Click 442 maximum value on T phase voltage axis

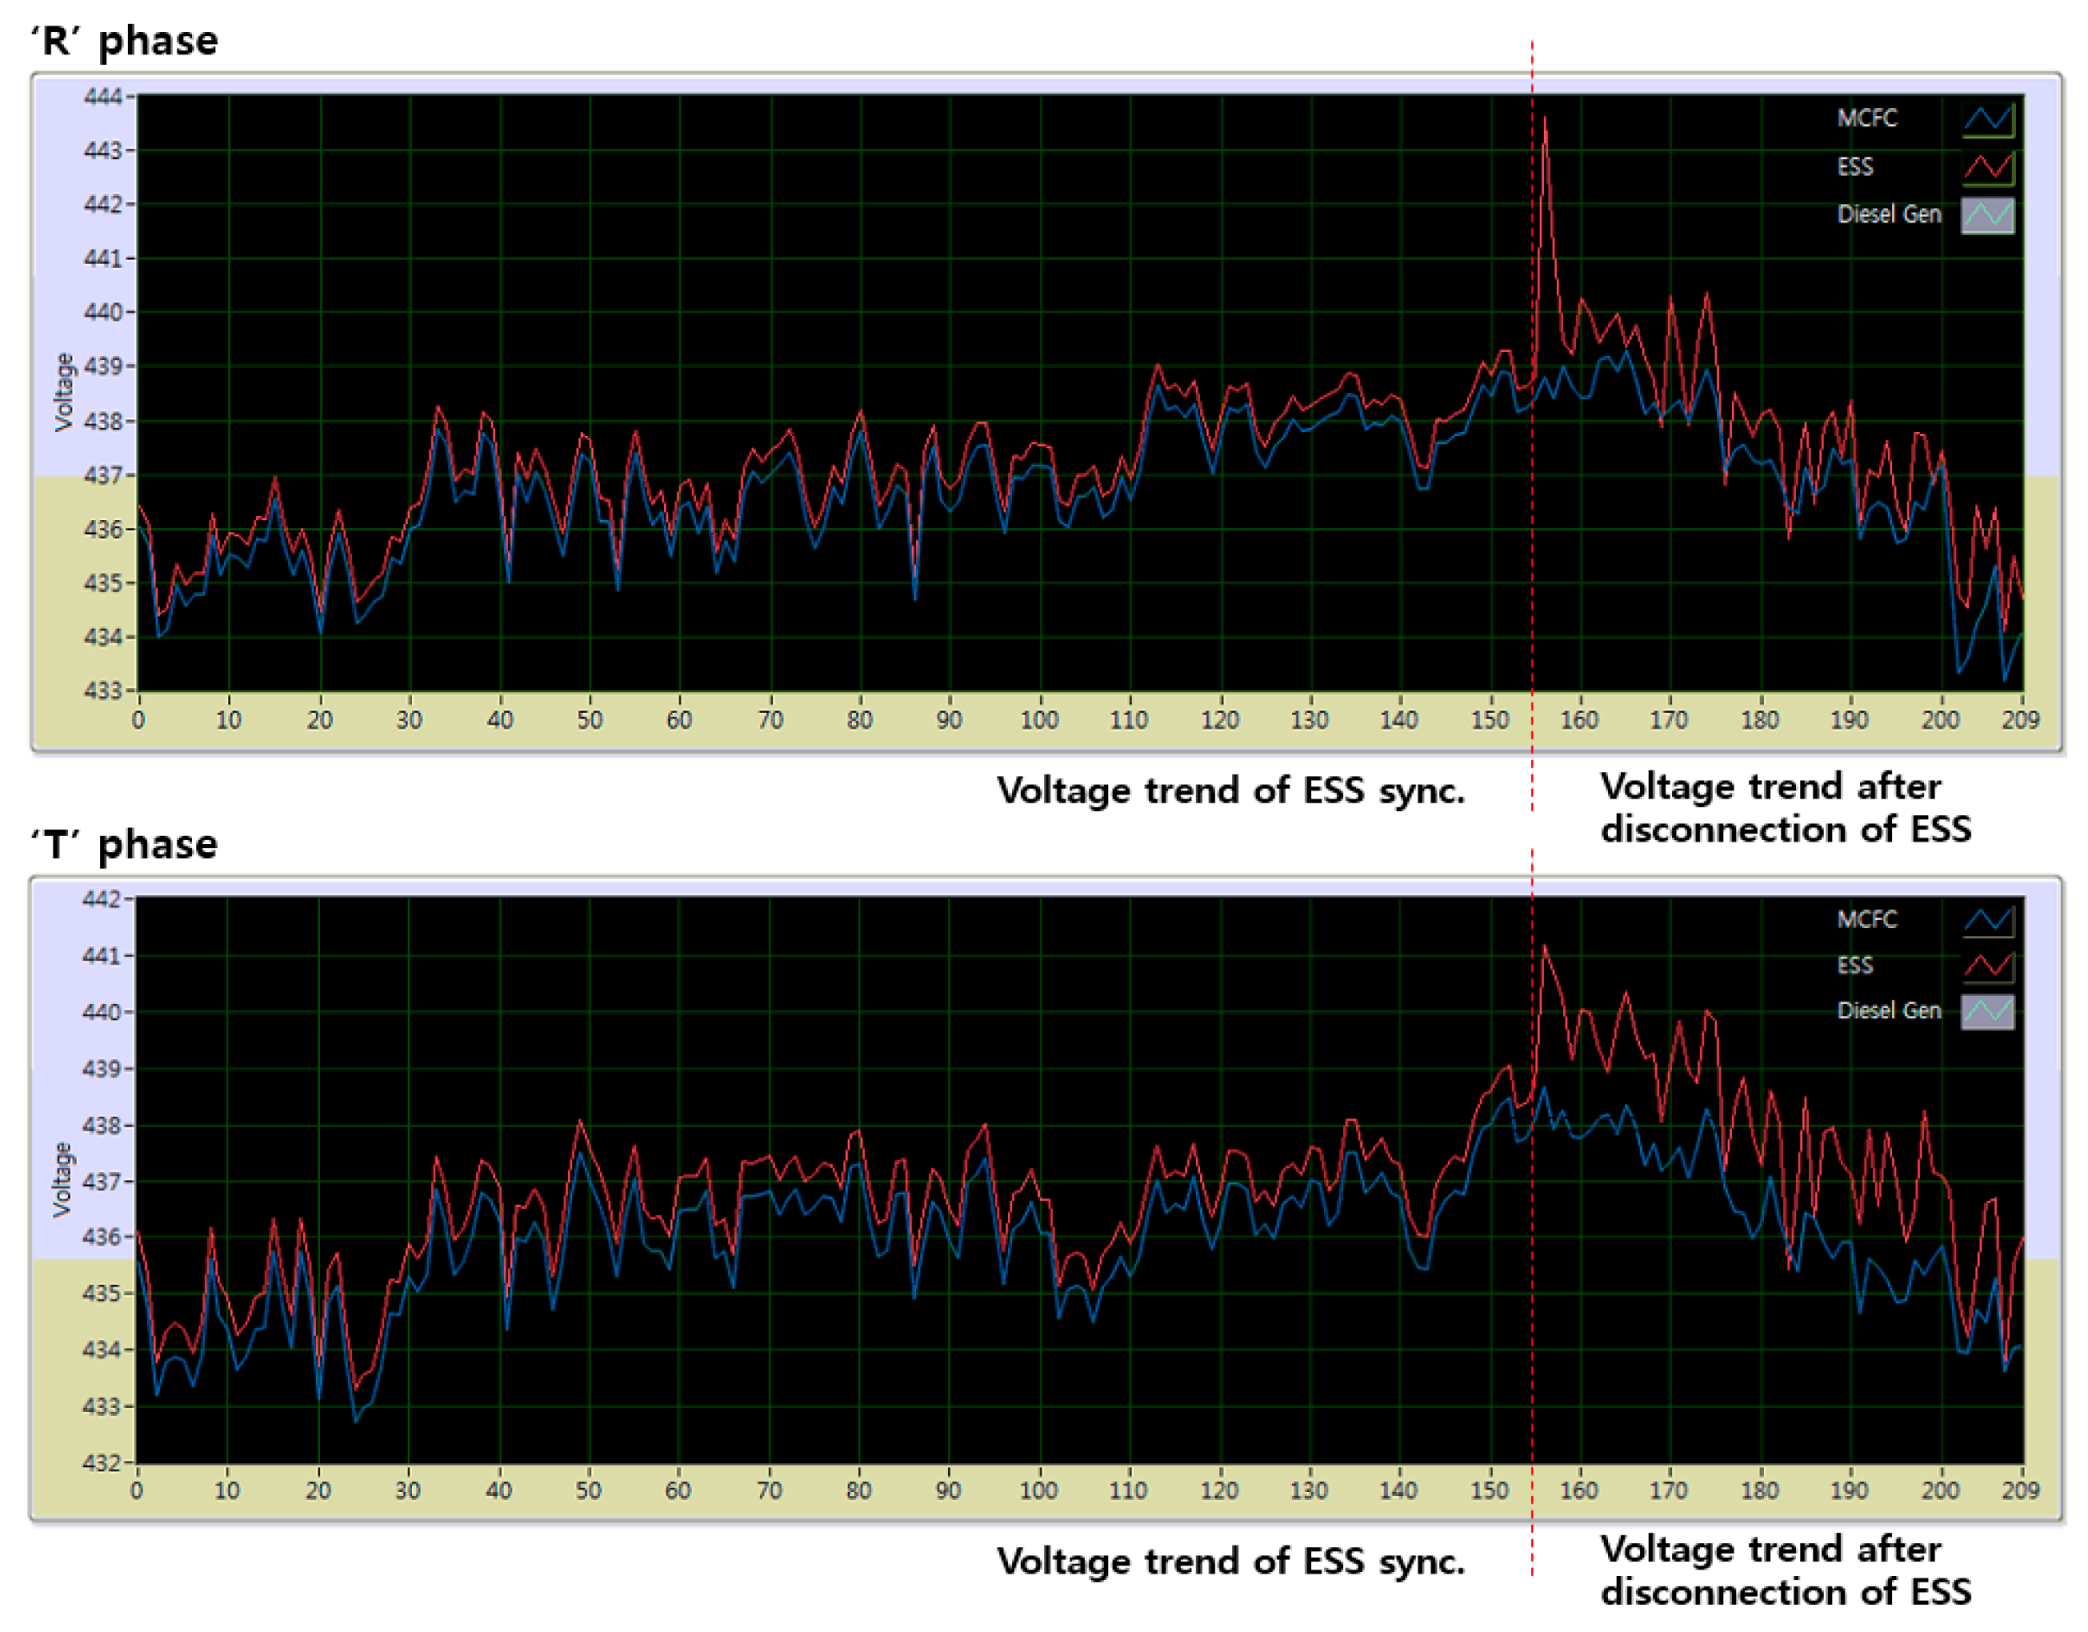(x=101, y=899)
